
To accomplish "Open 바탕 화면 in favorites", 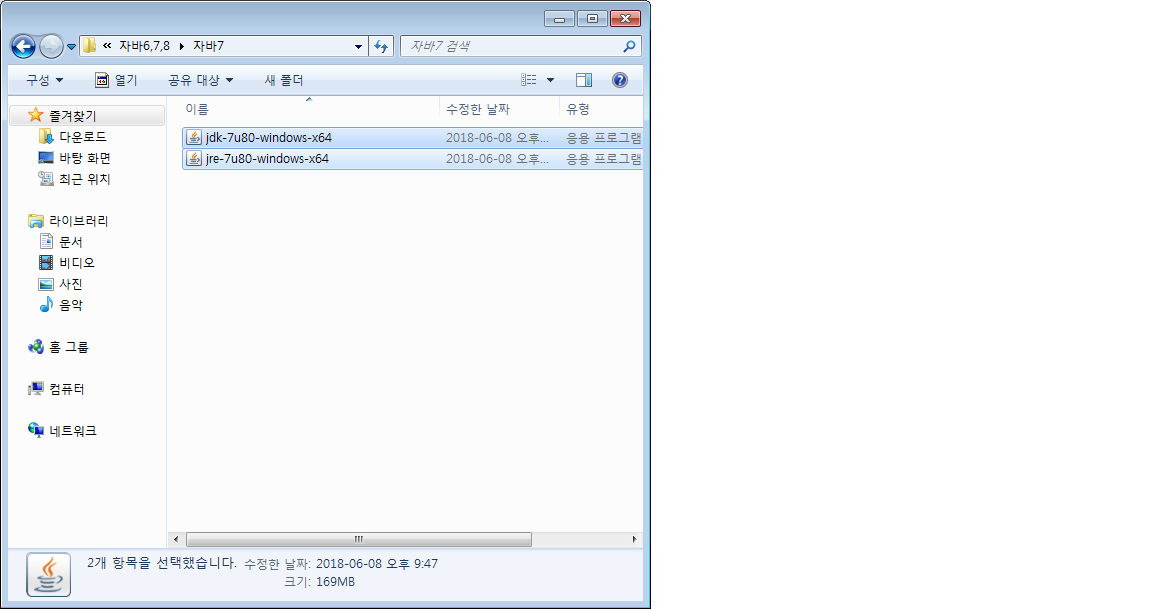I will (84, 158).
